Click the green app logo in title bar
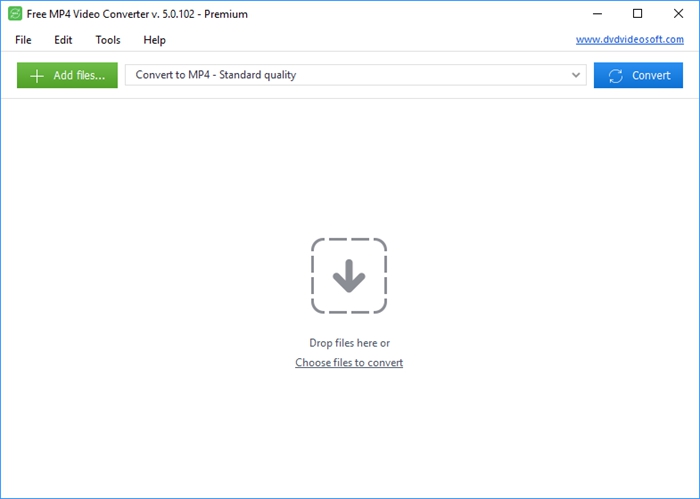700x499 pixels. click(15, 14)
